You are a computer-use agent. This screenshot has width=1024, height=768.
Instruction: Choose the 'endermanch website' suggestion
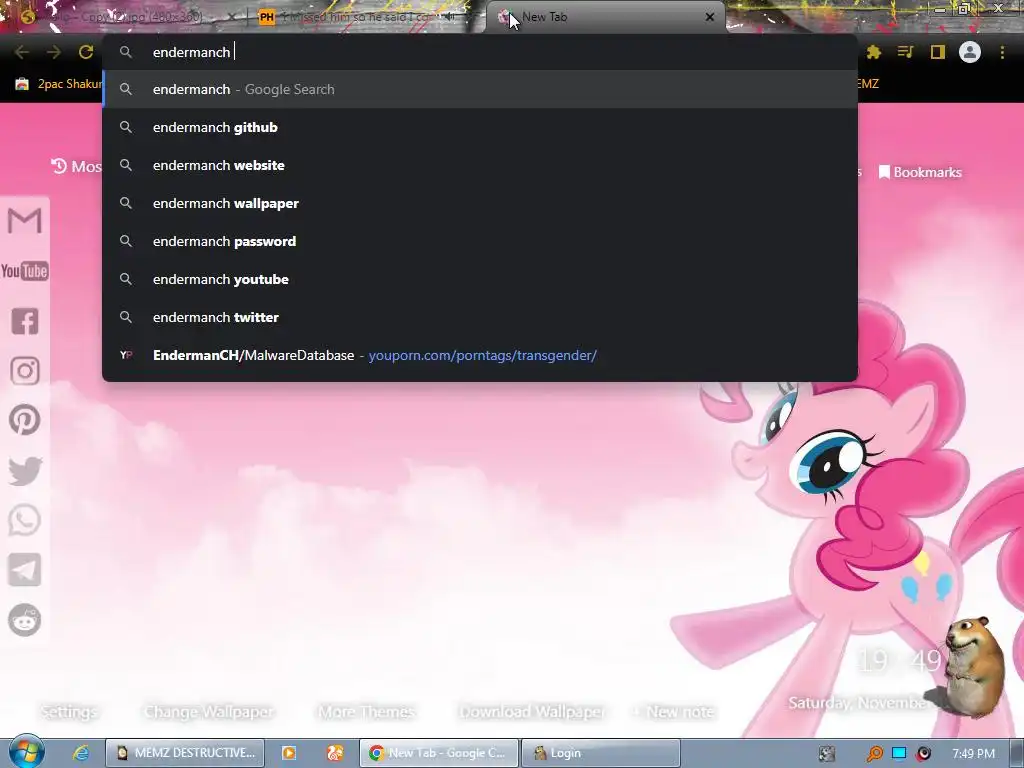click(480, 165)
